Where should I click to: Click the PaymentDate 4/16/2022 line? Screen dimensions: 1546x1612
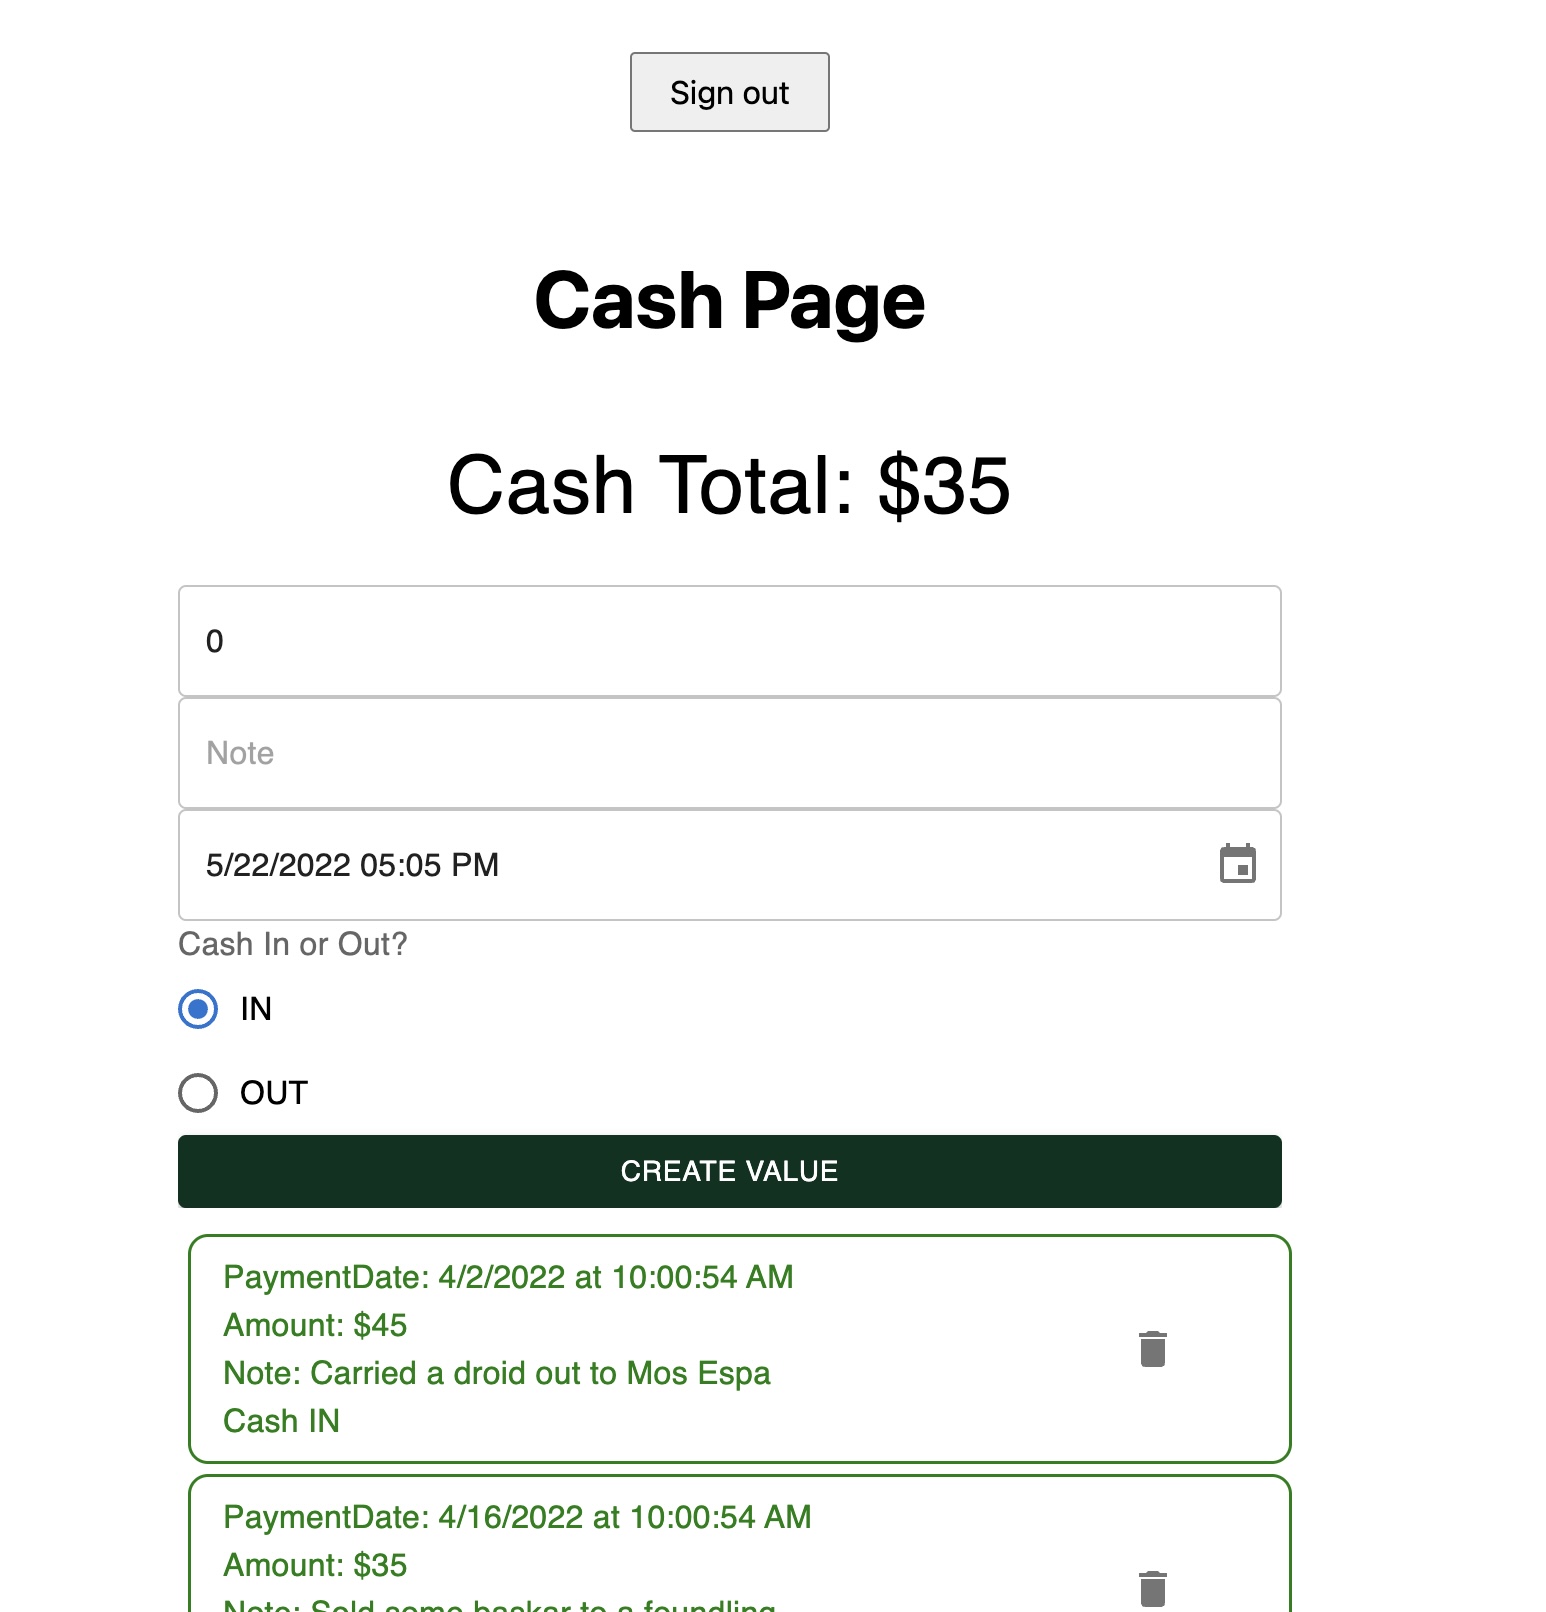[517, 1517]
